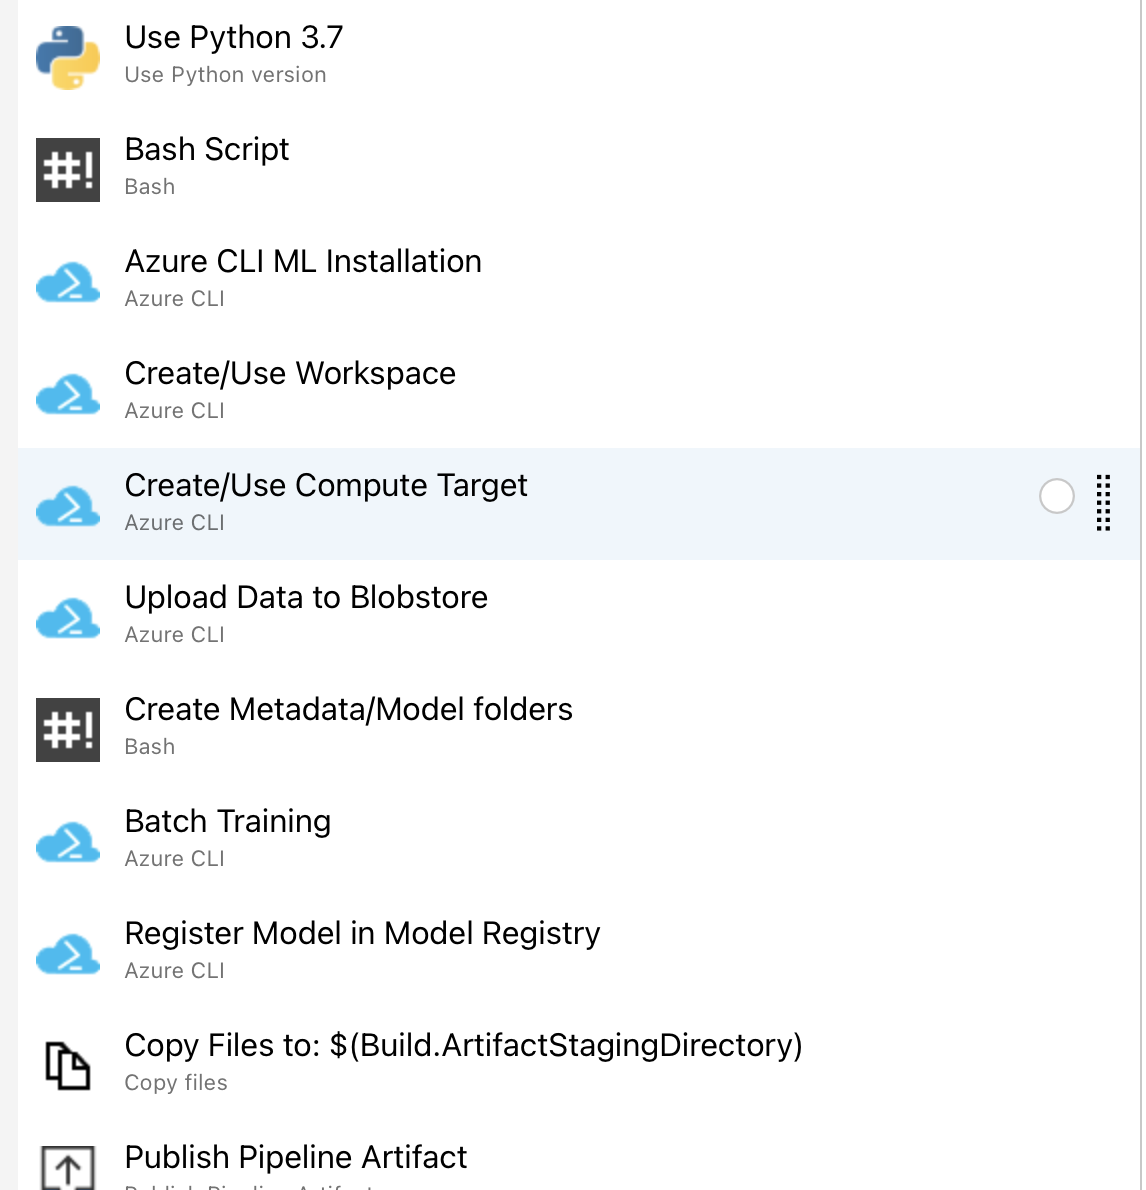The width and height of the screenshot is (1146, 1190).
Task: Select the Create/Use Workspace task
Action: (290, 373)
